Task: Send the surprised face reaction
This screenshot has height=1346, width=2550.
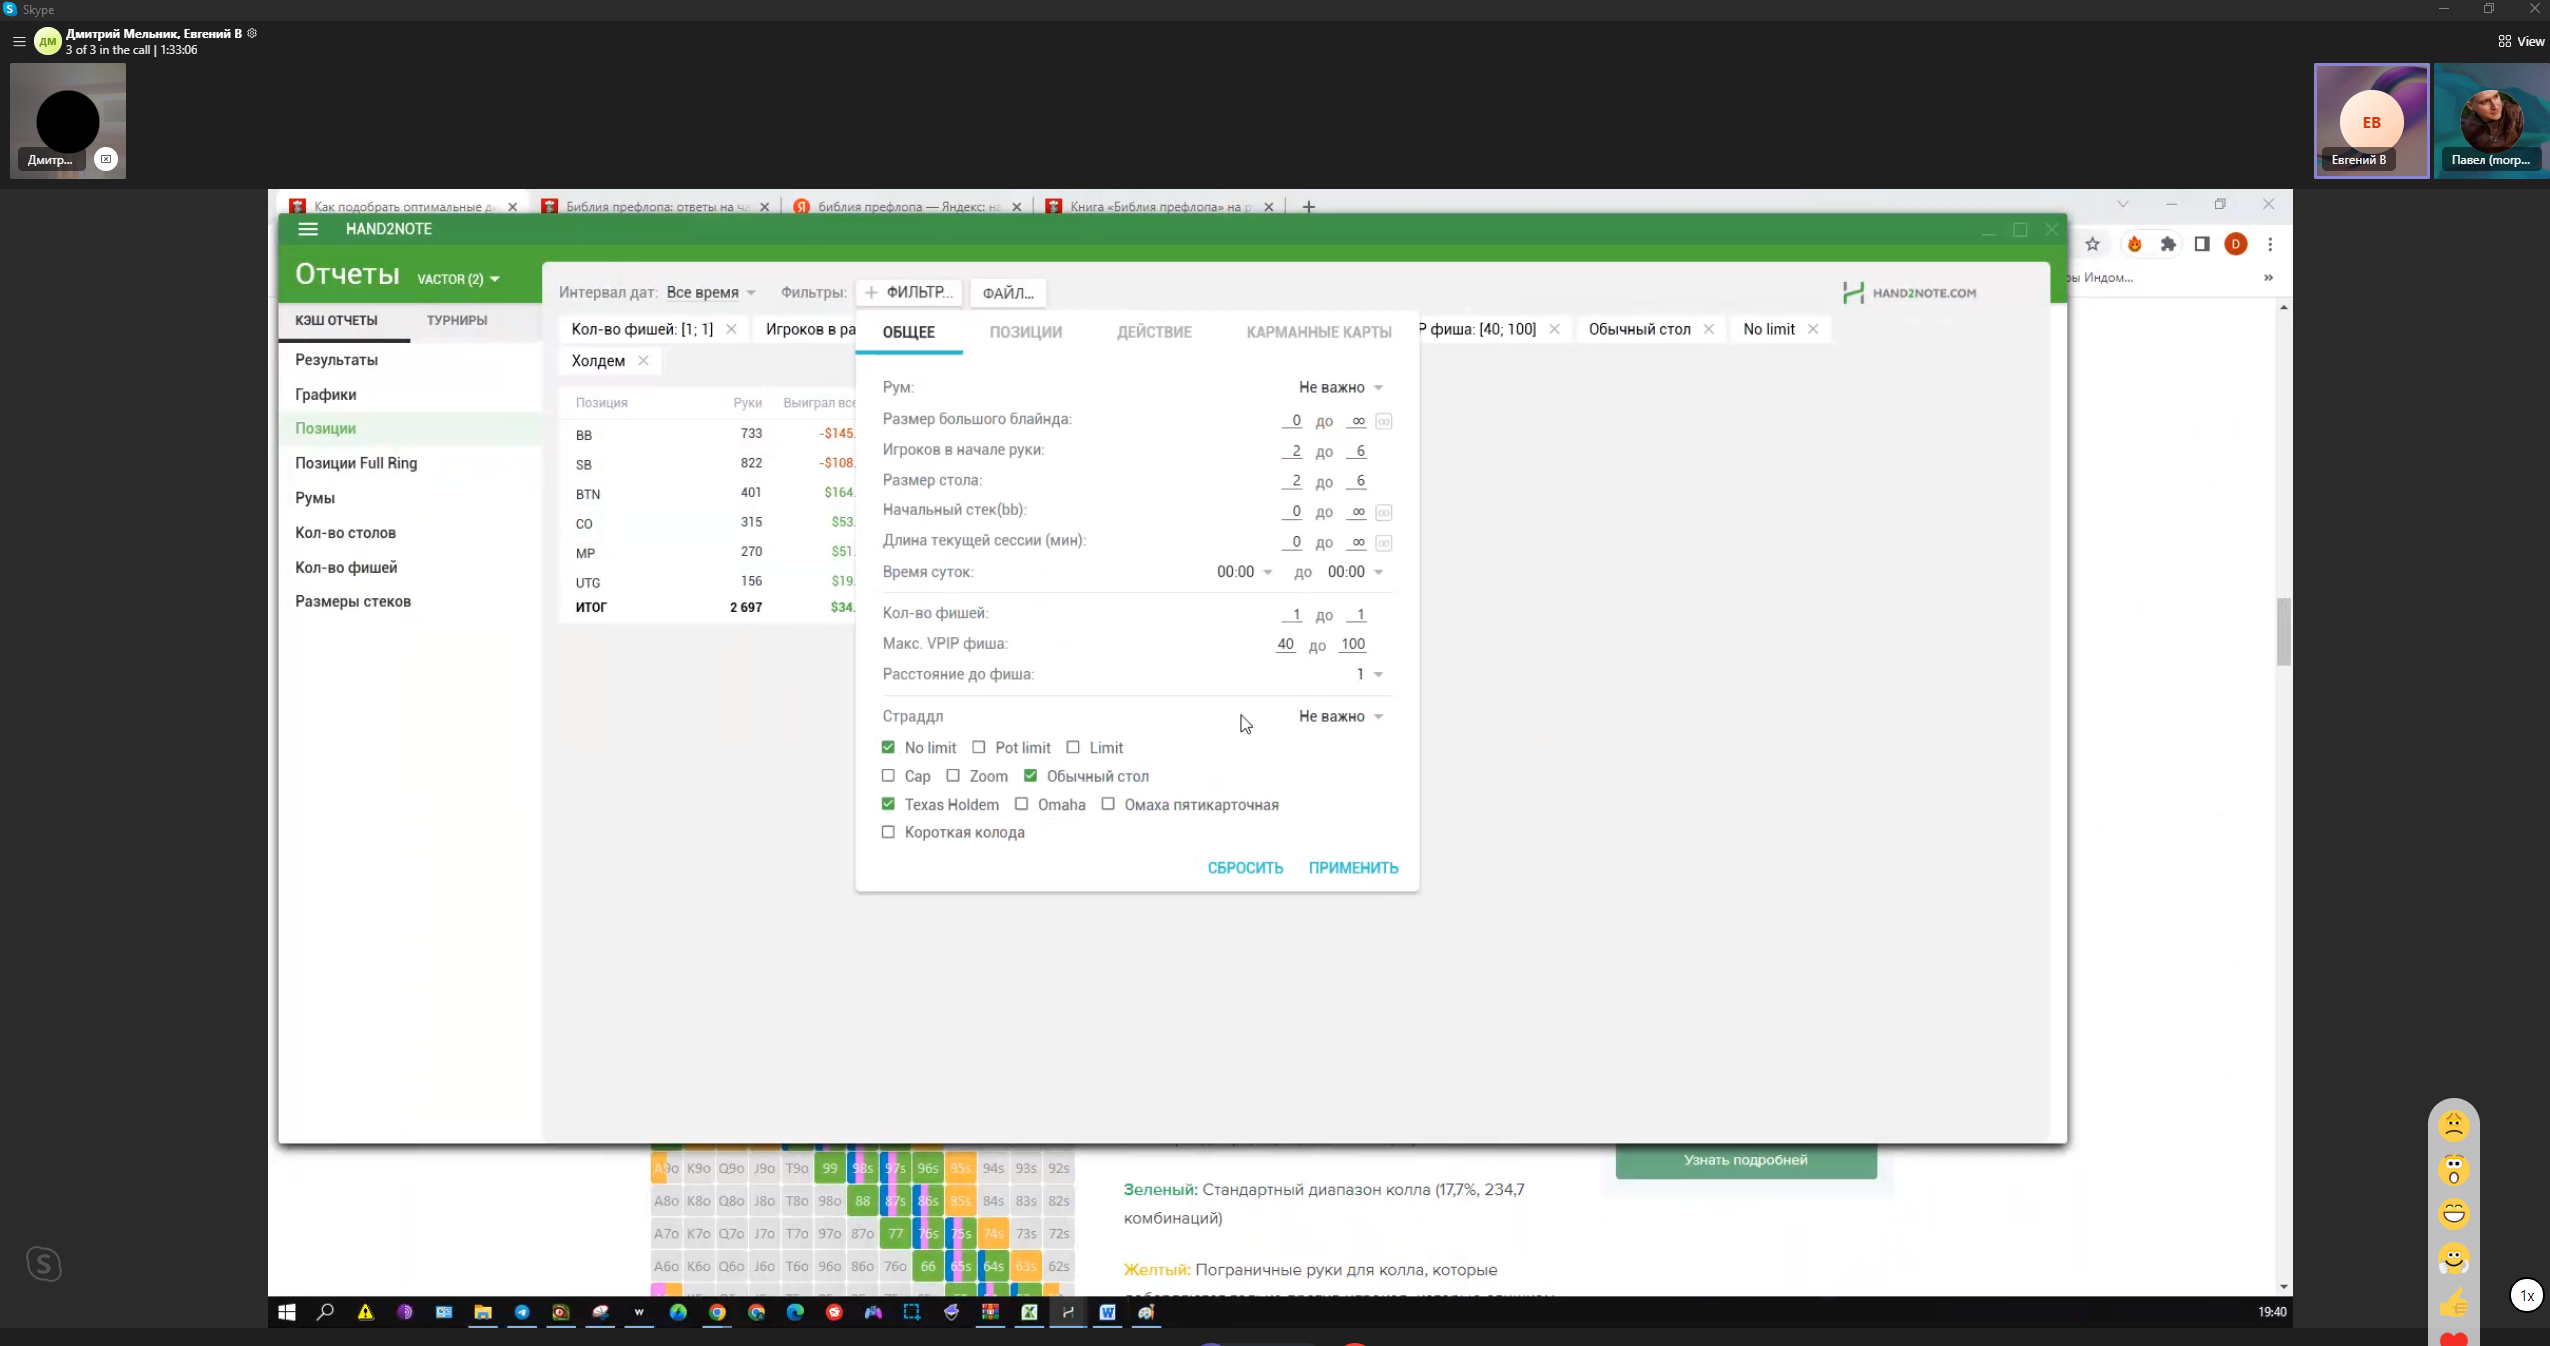Action: coord(2453,1170)
